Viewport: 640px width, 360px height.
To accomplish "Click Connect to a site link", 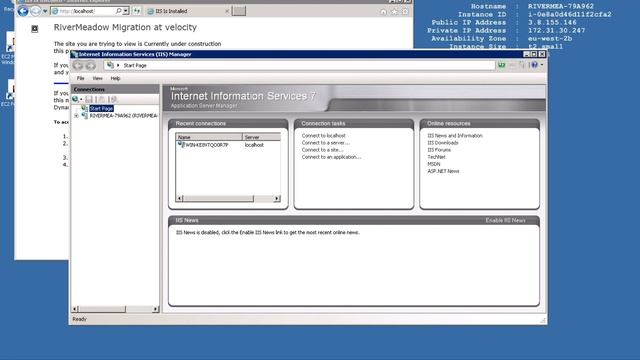I will 322,150.
